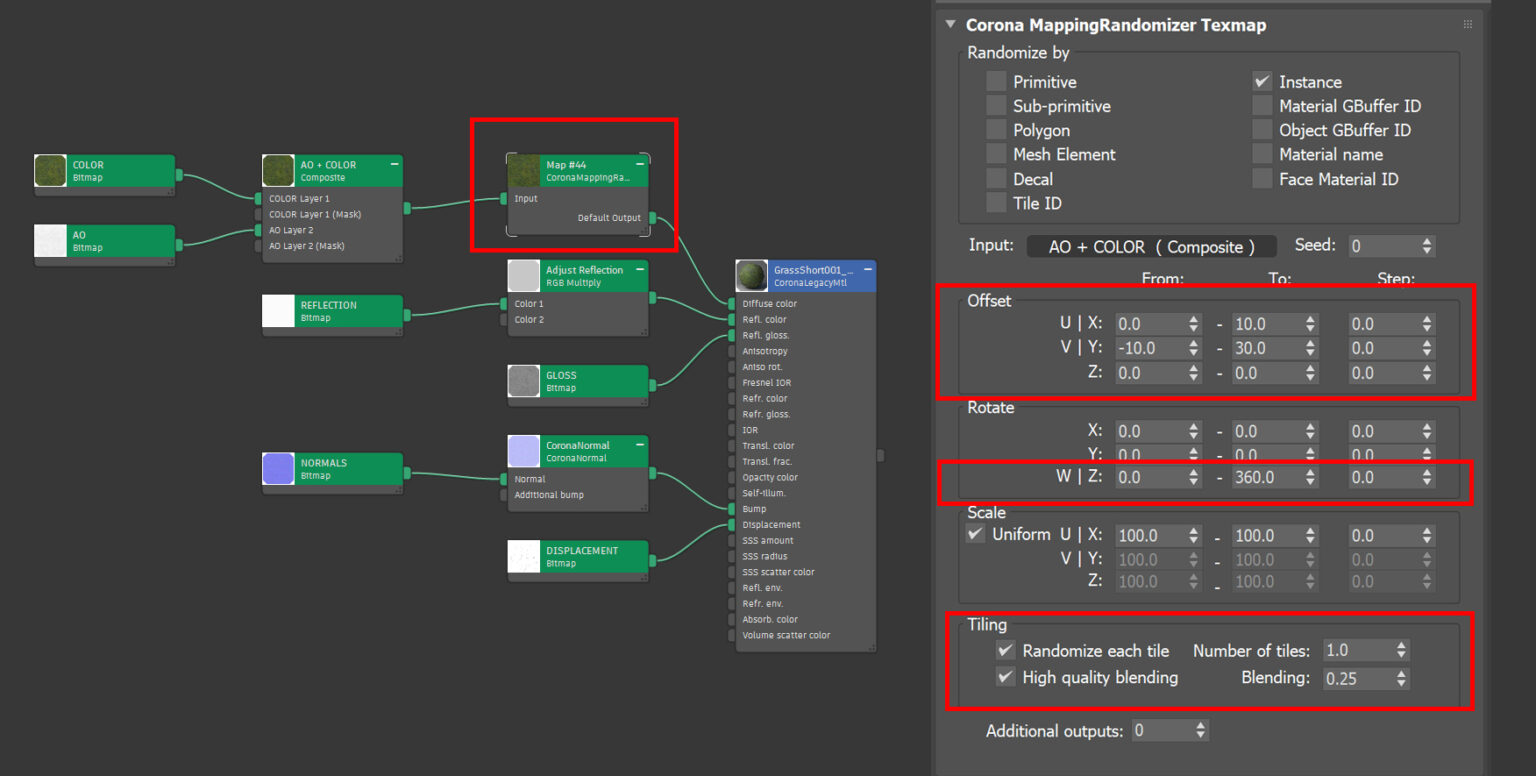Click the GLOSS Bitmap node preview

[523, 381]
